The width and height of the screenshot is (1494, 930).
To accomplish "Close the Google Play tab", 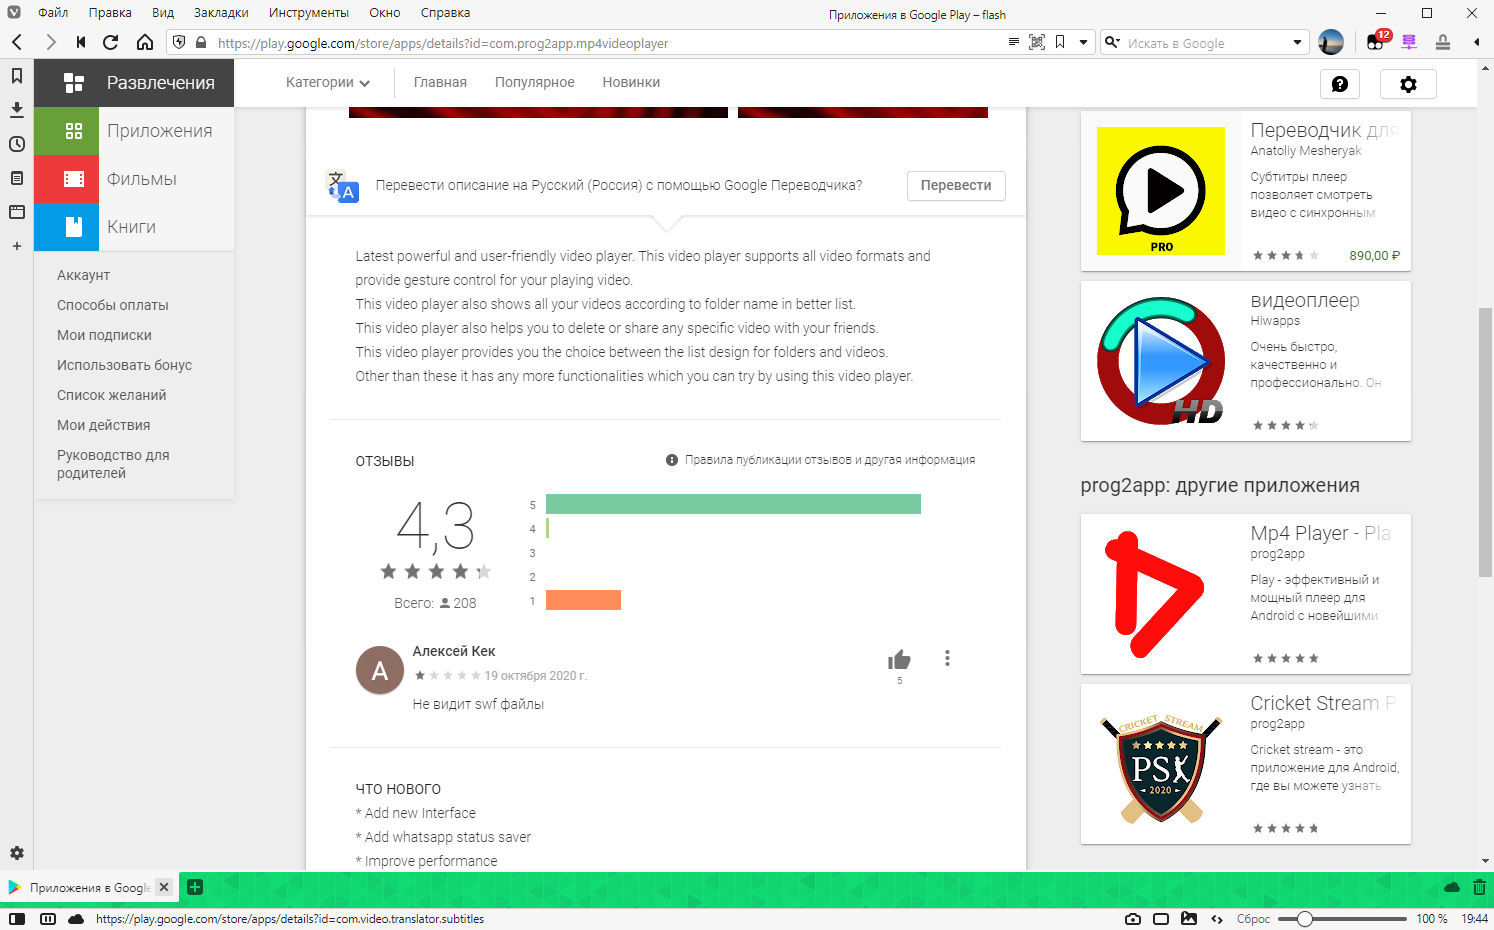I will [x=164, y=887].
